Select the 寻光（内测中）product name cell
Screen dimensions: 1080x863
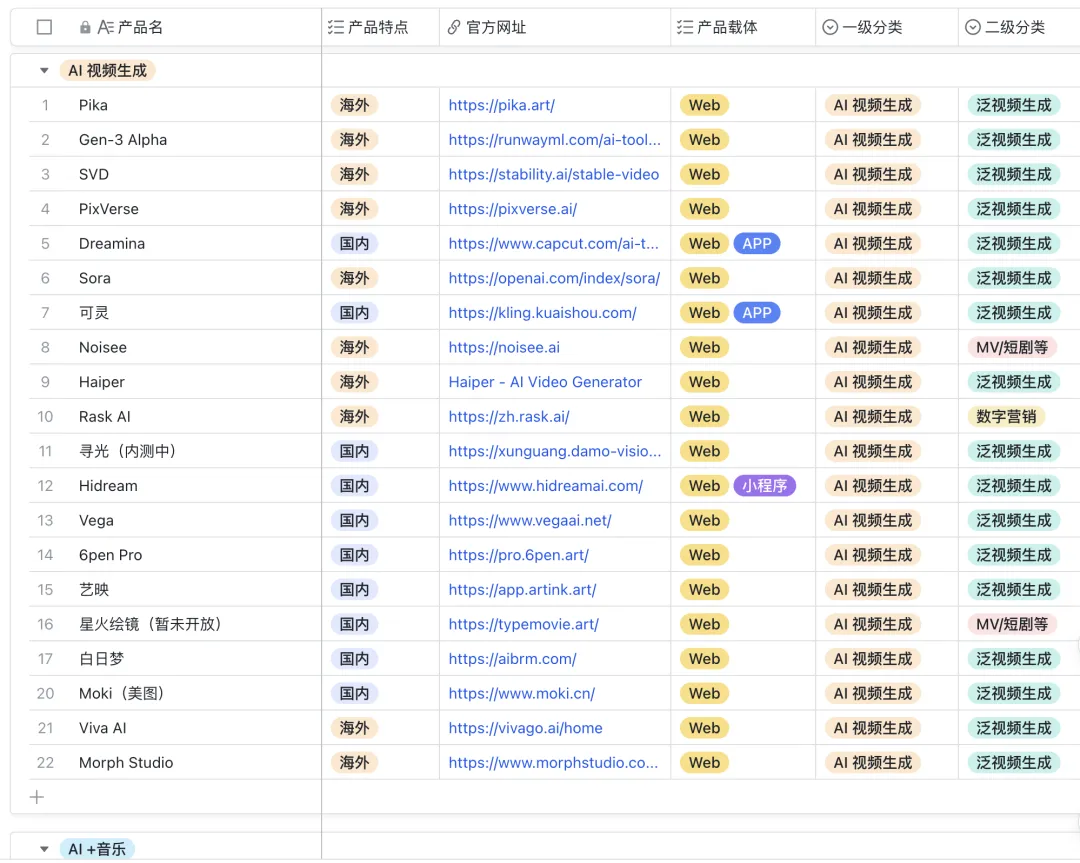coord(127,451)
